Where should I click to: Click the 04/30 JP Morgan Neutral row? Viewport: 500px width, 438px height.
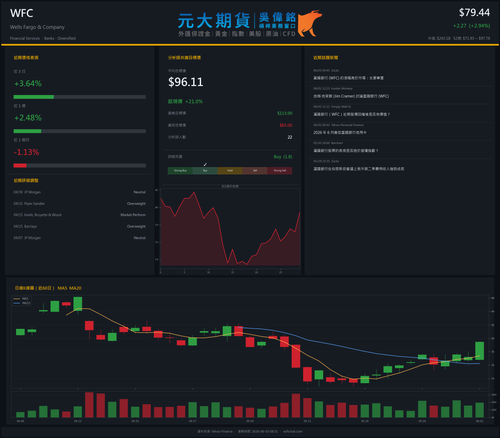coord(79,192)
